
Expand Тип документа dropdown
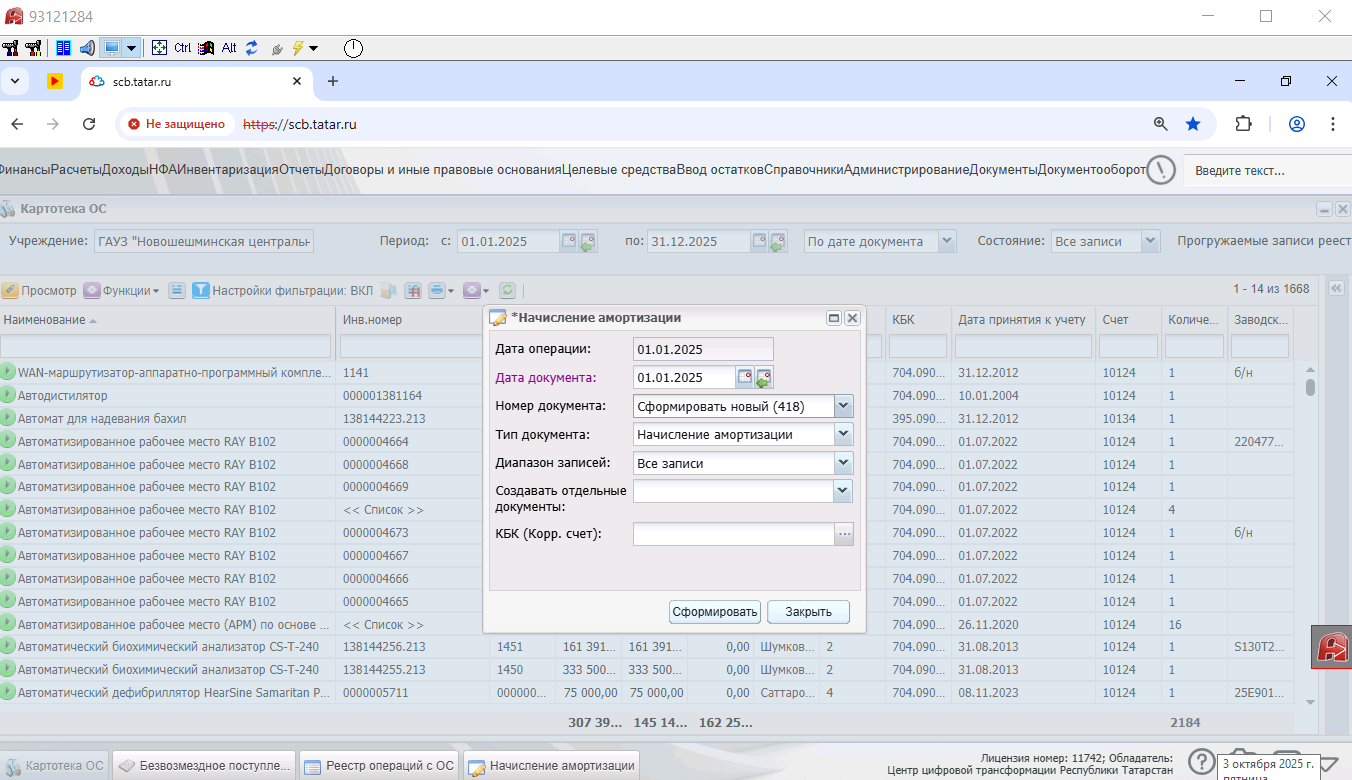point(843,434)
